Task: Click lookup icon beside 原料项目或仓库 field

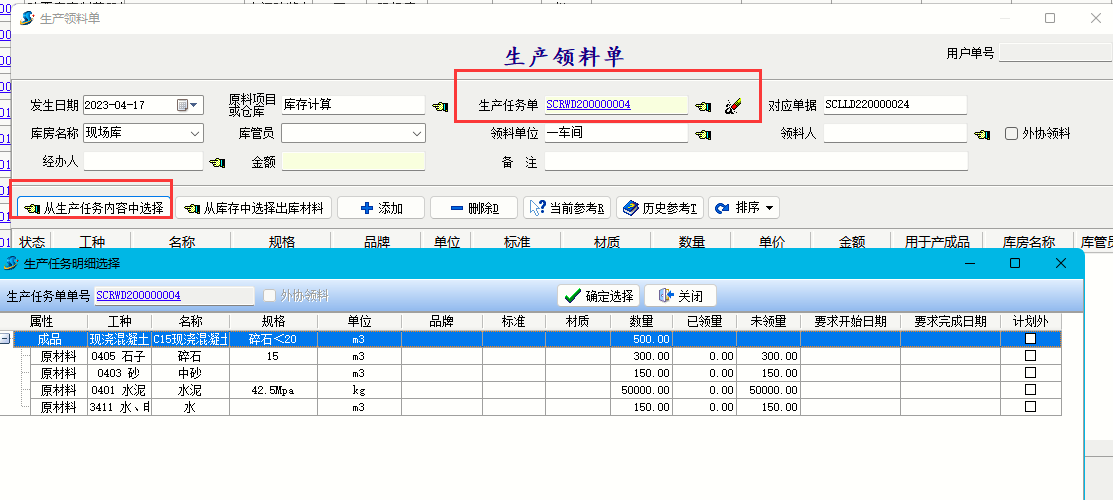Action: [440, 106]
